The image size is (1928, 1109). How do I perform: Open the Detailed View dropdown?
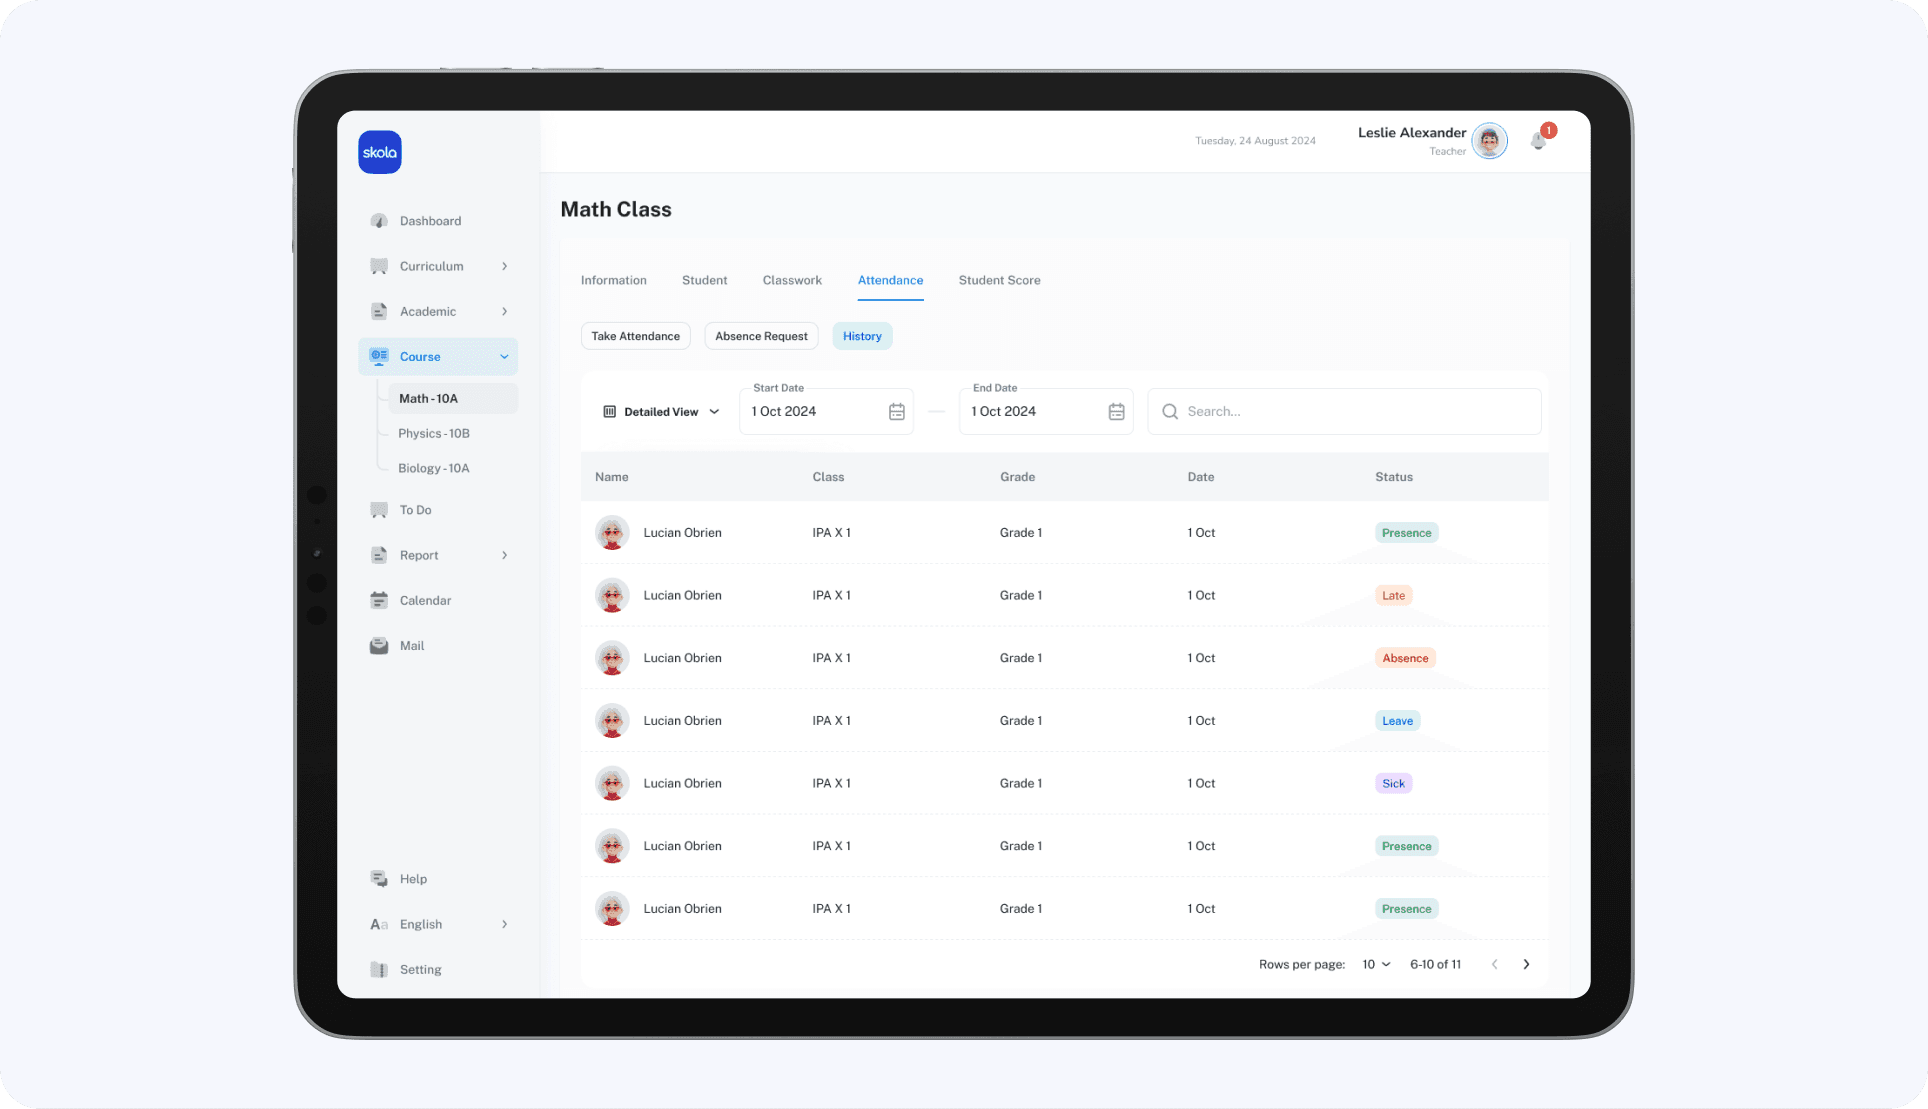tap(661, 412)
